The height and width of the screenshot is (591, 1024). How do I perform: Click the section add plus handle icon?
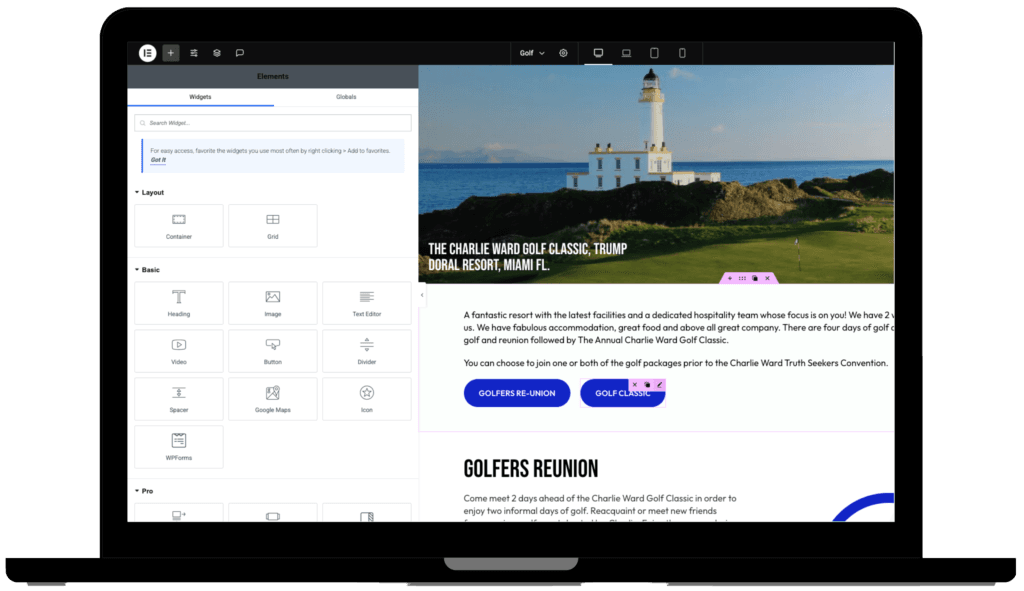pos(730,278)
